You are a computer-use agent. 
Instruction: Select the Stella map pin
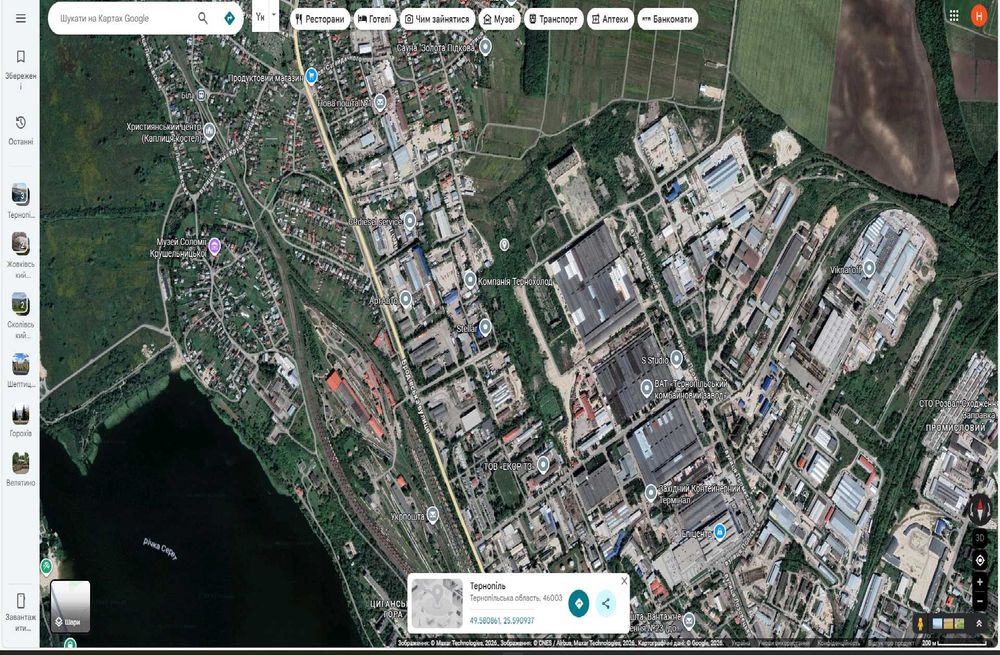(x=485, y=327)
